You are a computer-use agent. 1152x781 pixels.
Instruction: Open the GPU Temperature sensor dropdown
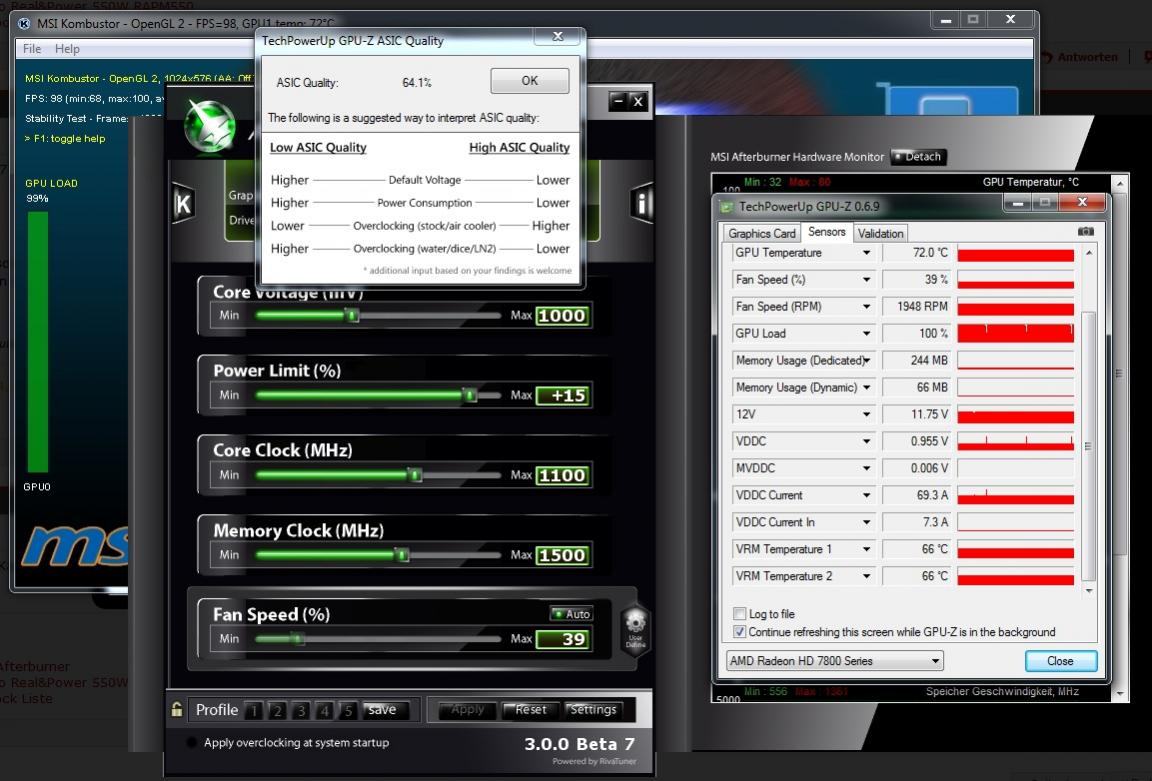click(x=867, y=253)
